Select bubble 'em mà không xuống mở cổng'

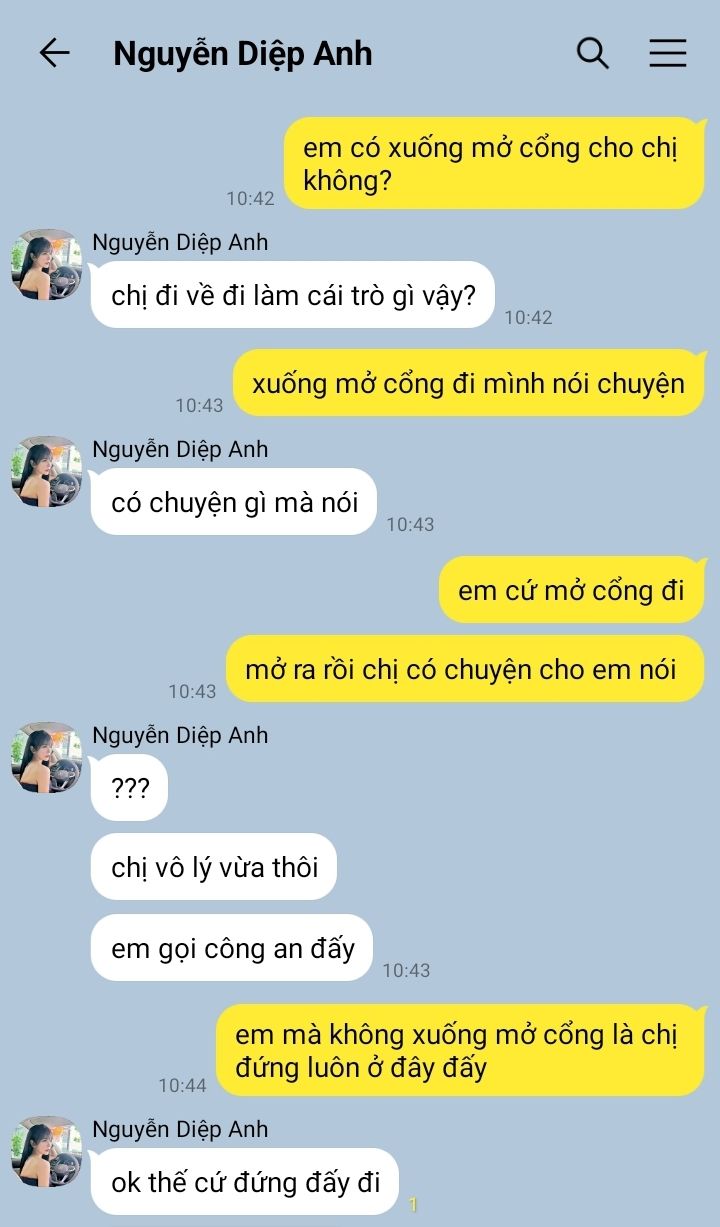[461, 1050]
